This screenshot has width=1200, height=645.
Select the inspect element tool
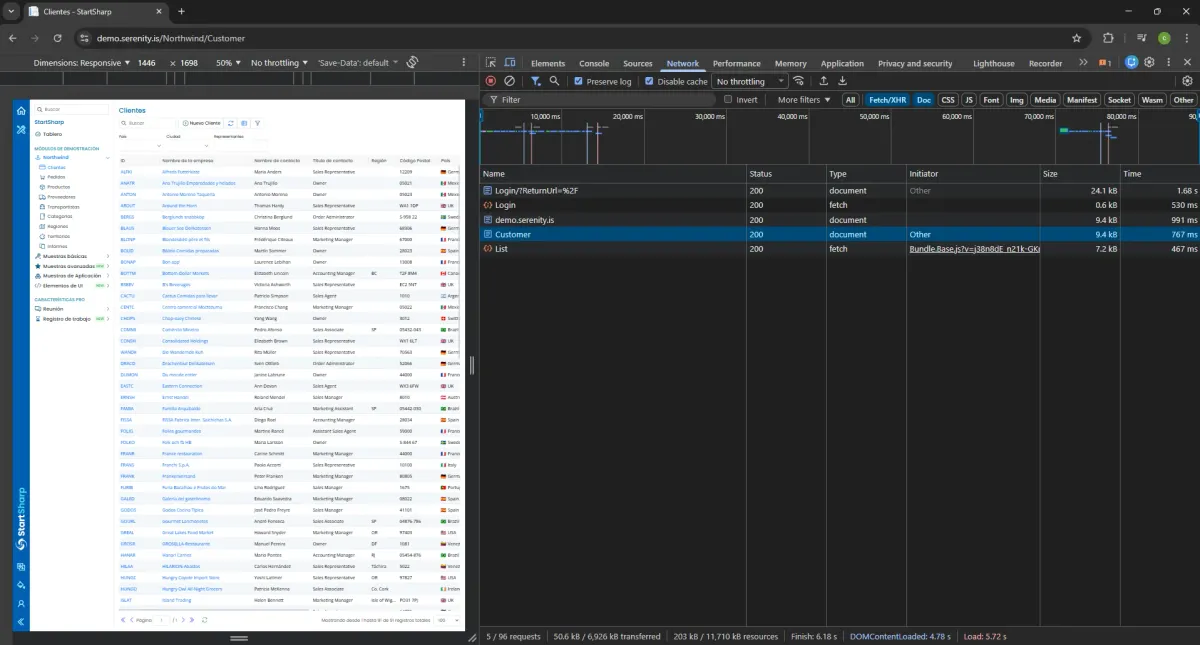click(x=491, y=62)
